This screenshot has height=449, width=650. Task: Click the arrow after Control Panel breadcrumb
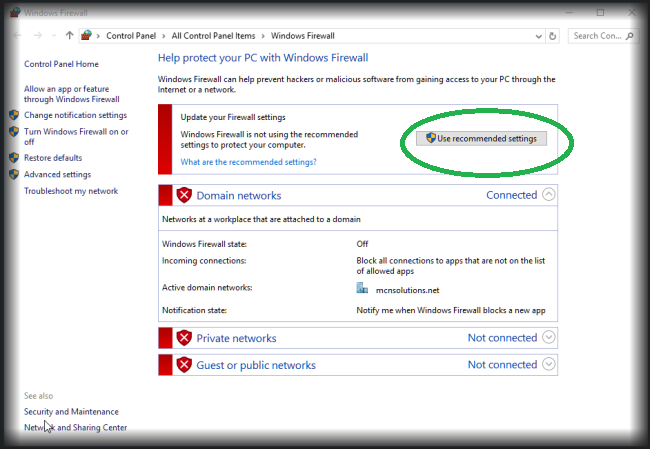point(163,36)
